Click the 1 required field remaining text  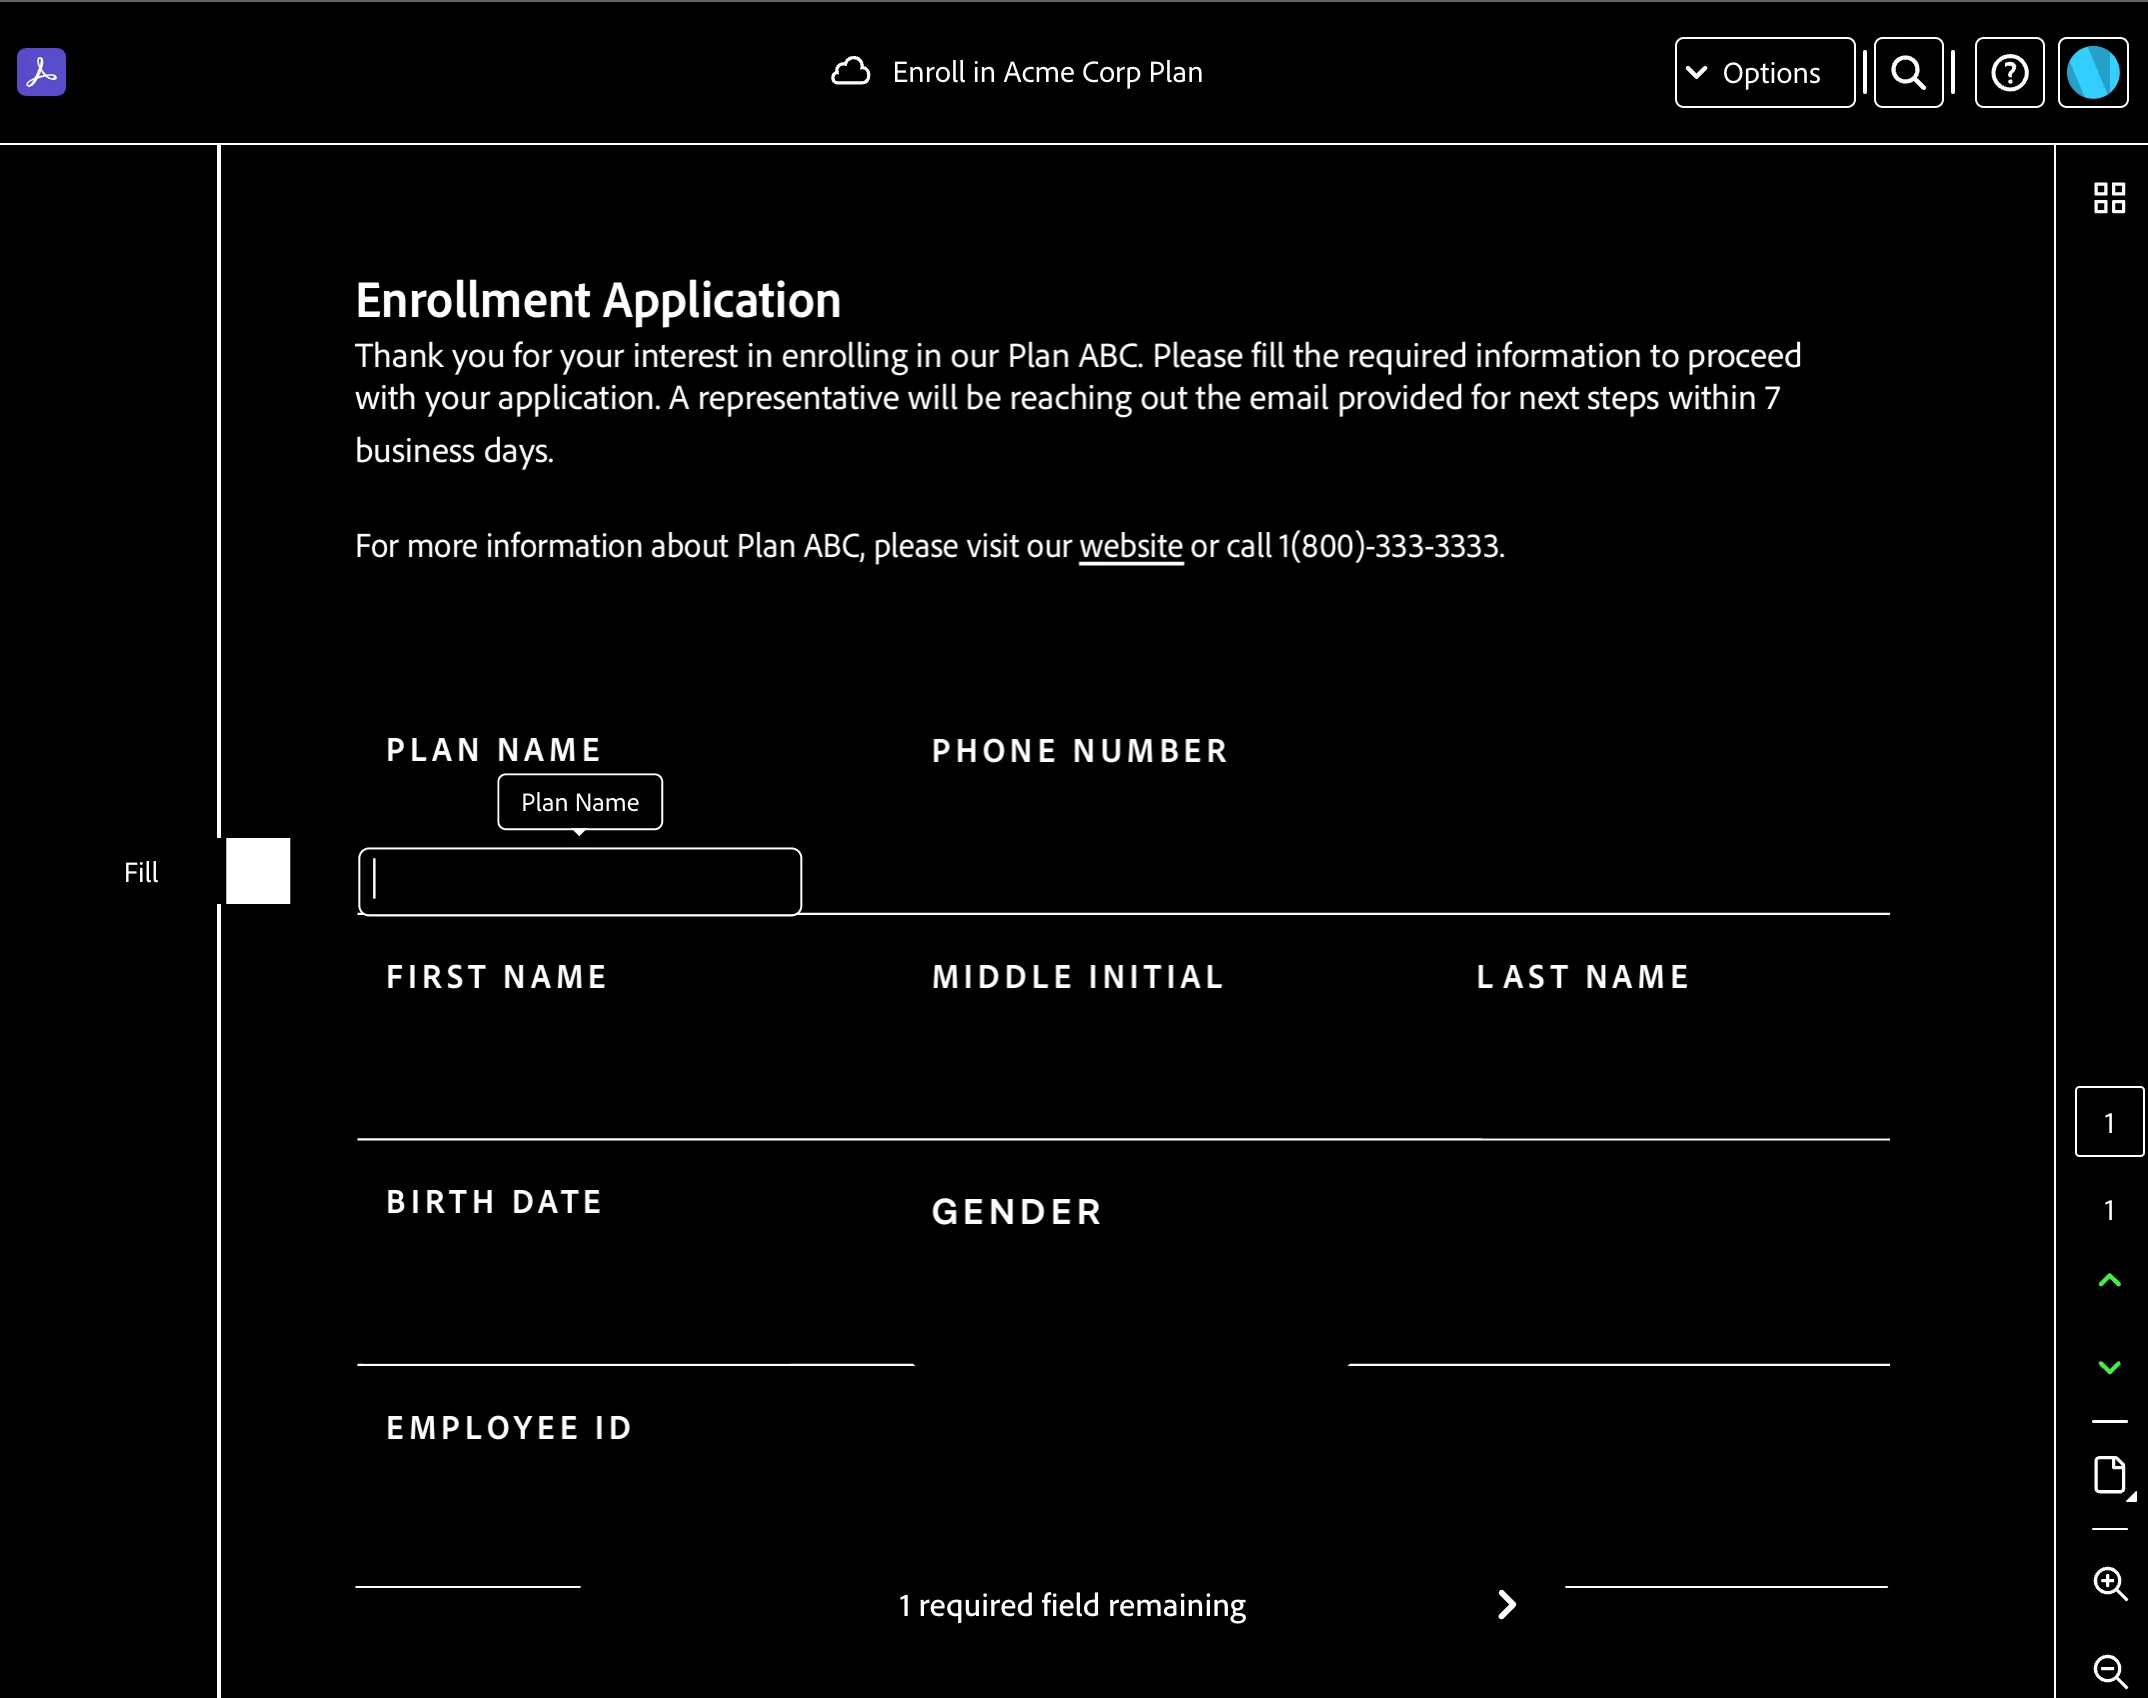click(1071, 1605)
